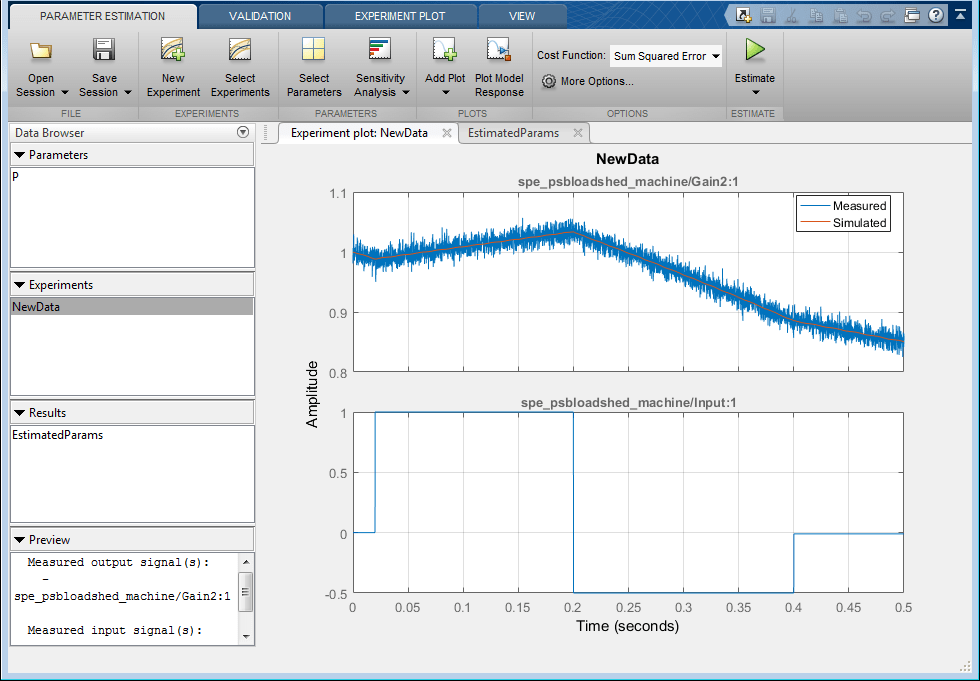Create a New Experiment
The width and height of the screenshot is (980, 681).
point(173,52)
